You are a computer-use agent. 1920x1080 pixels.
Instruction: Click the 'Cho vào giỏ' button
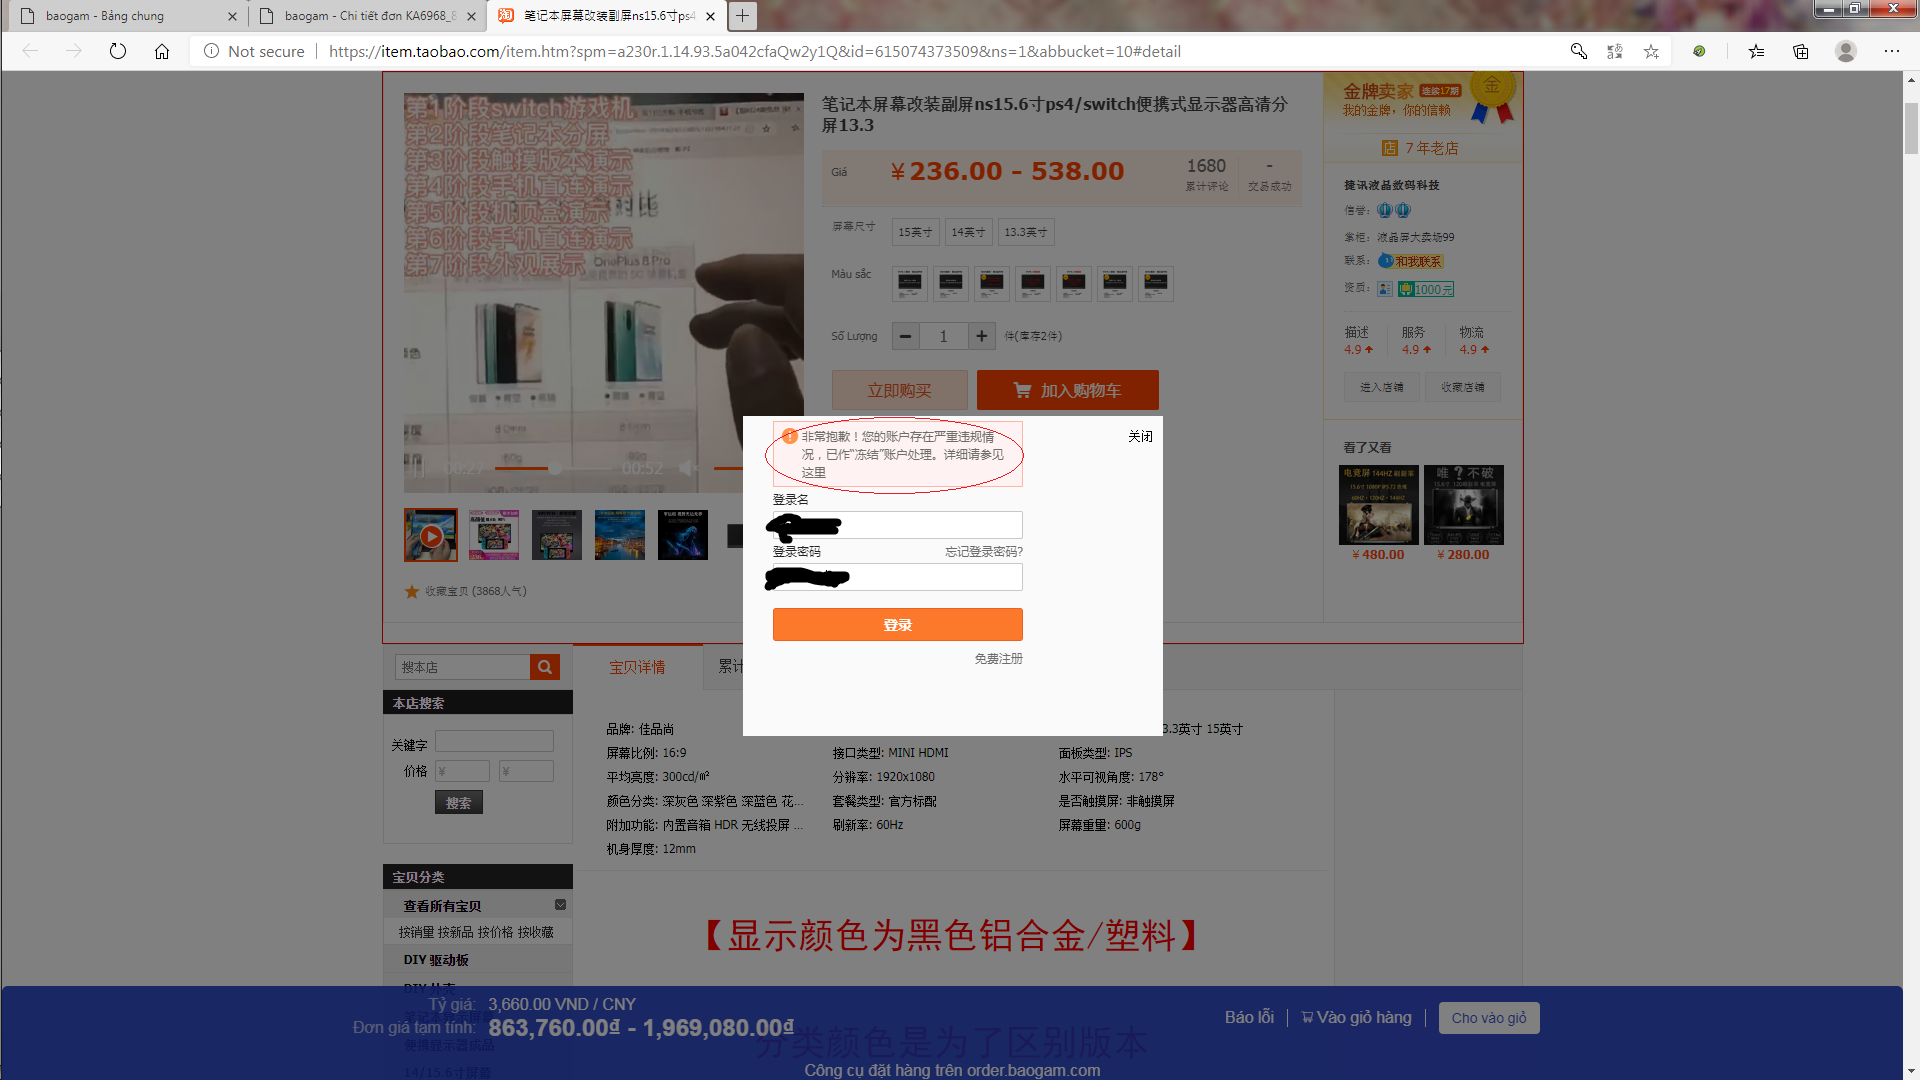(x=1489, y=1018)
